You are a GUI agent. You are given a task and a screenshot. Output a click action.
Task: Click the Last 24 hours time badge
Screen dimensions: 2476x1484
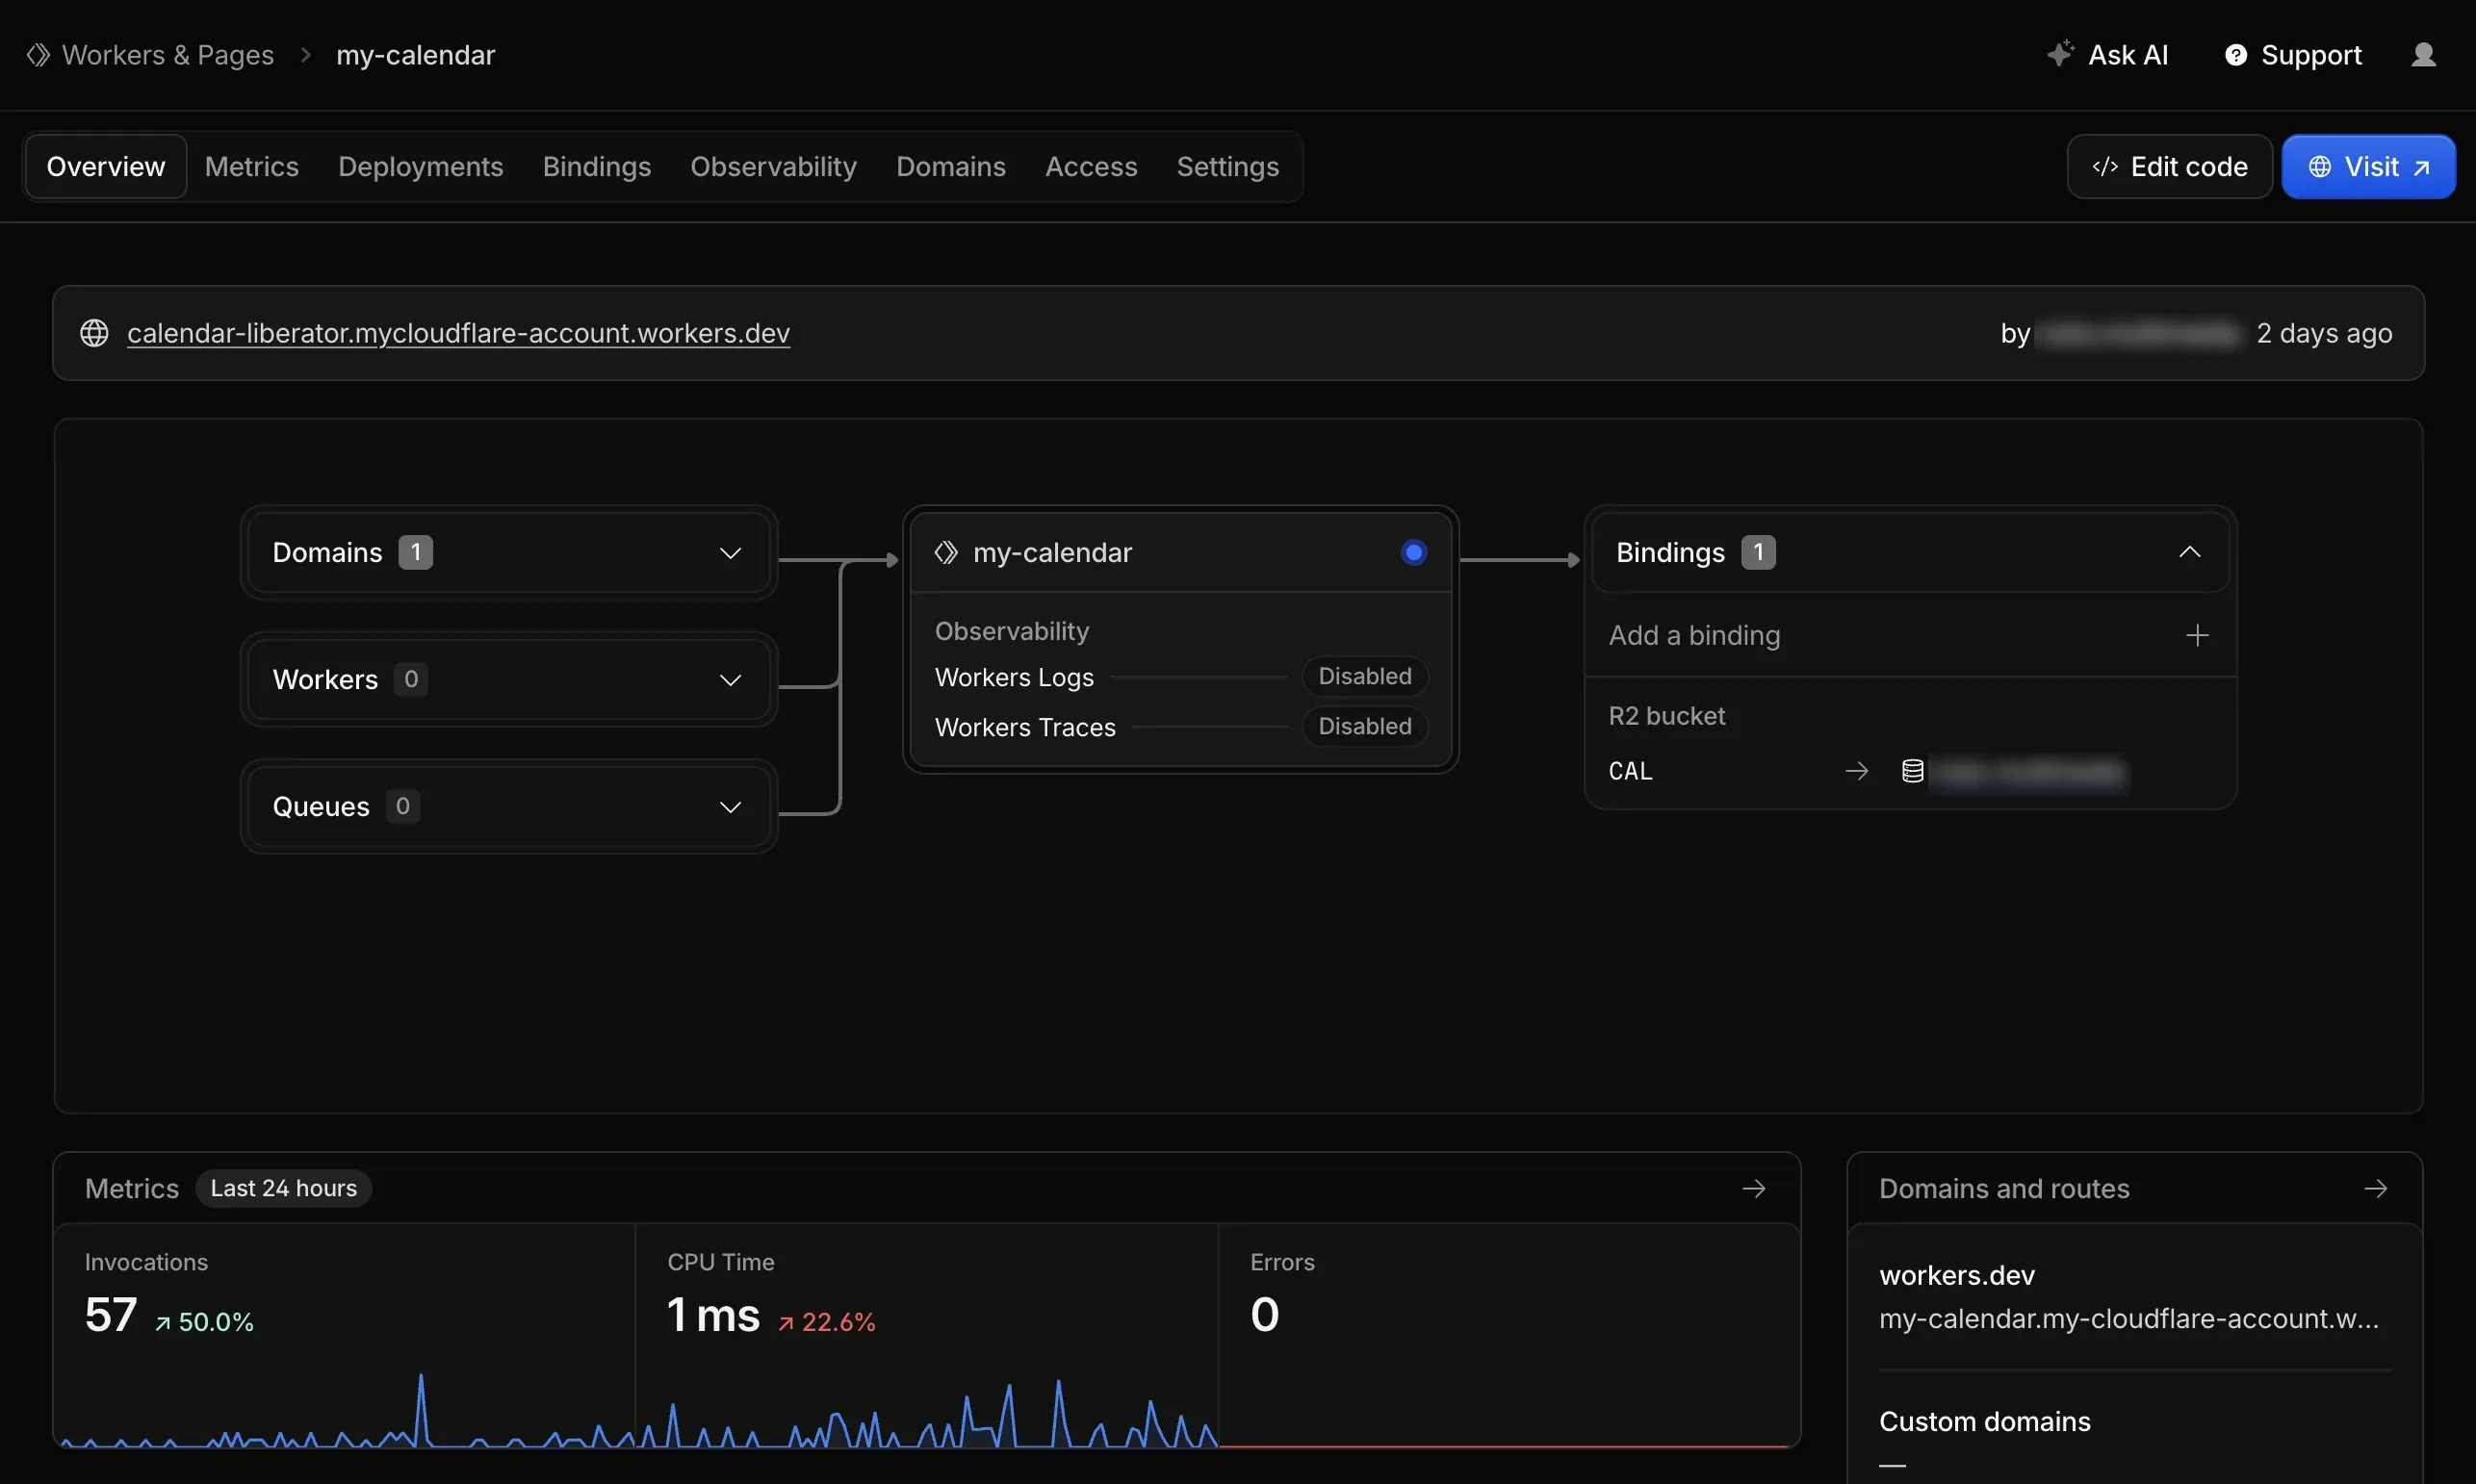coord(284,1188)
